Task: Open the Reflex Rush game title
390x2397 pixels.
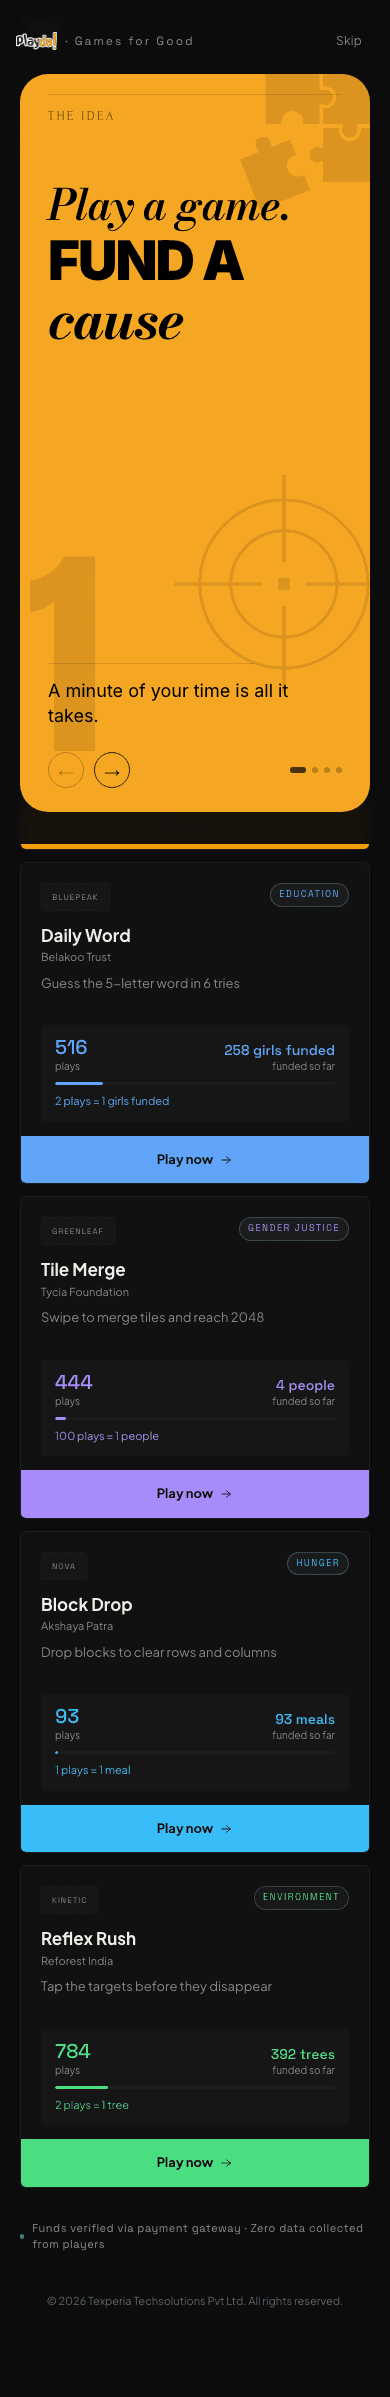Action: (x=88, y=1938)
